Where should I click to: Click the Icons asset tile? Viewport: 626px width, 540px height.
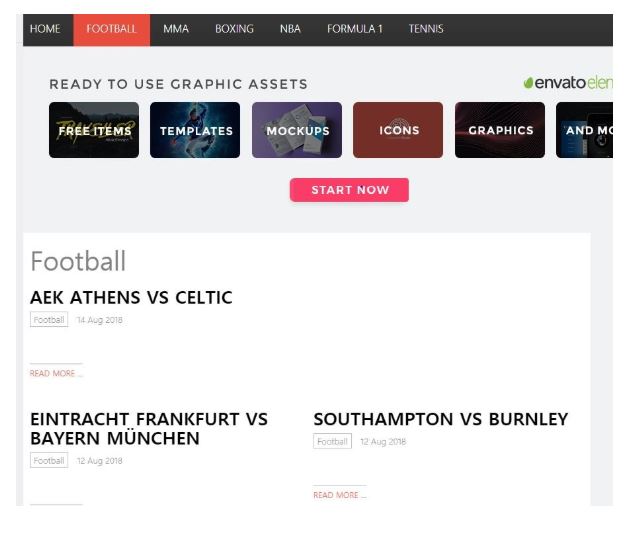coord(398,130)
